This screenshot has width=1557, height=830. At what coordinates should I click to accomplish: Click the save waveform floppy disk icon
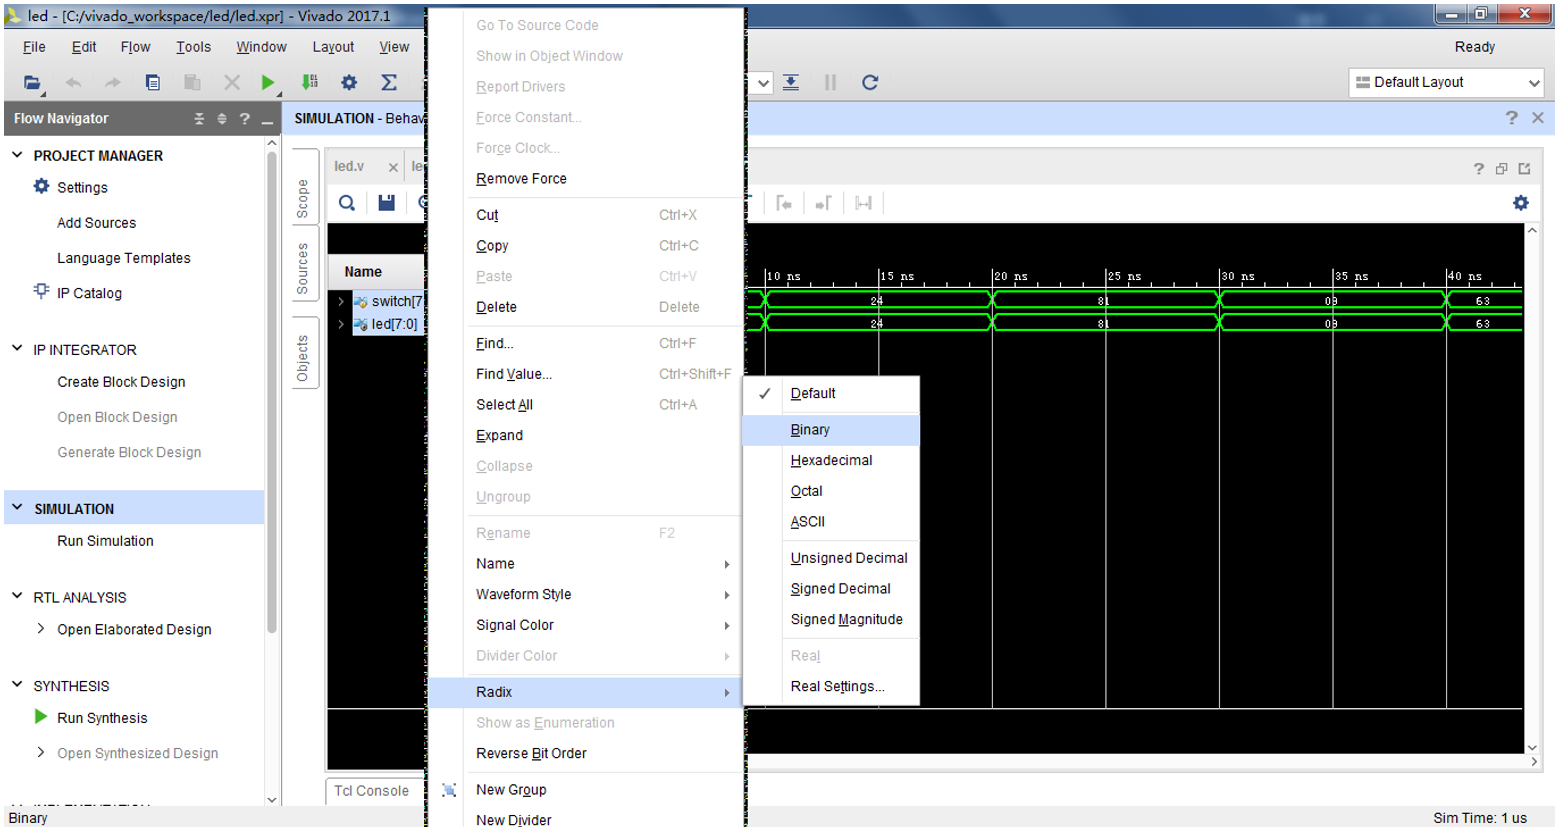point(386,203)
